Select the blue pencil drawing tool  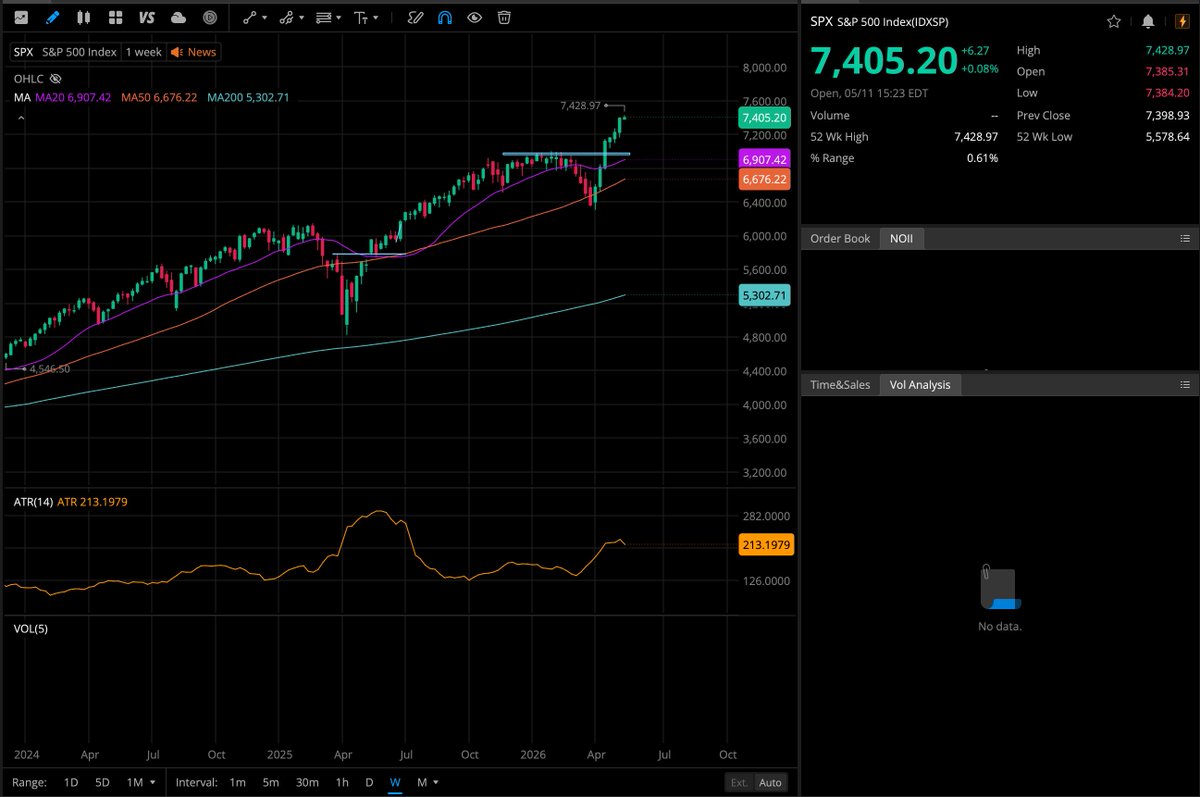tap(53, 17)
